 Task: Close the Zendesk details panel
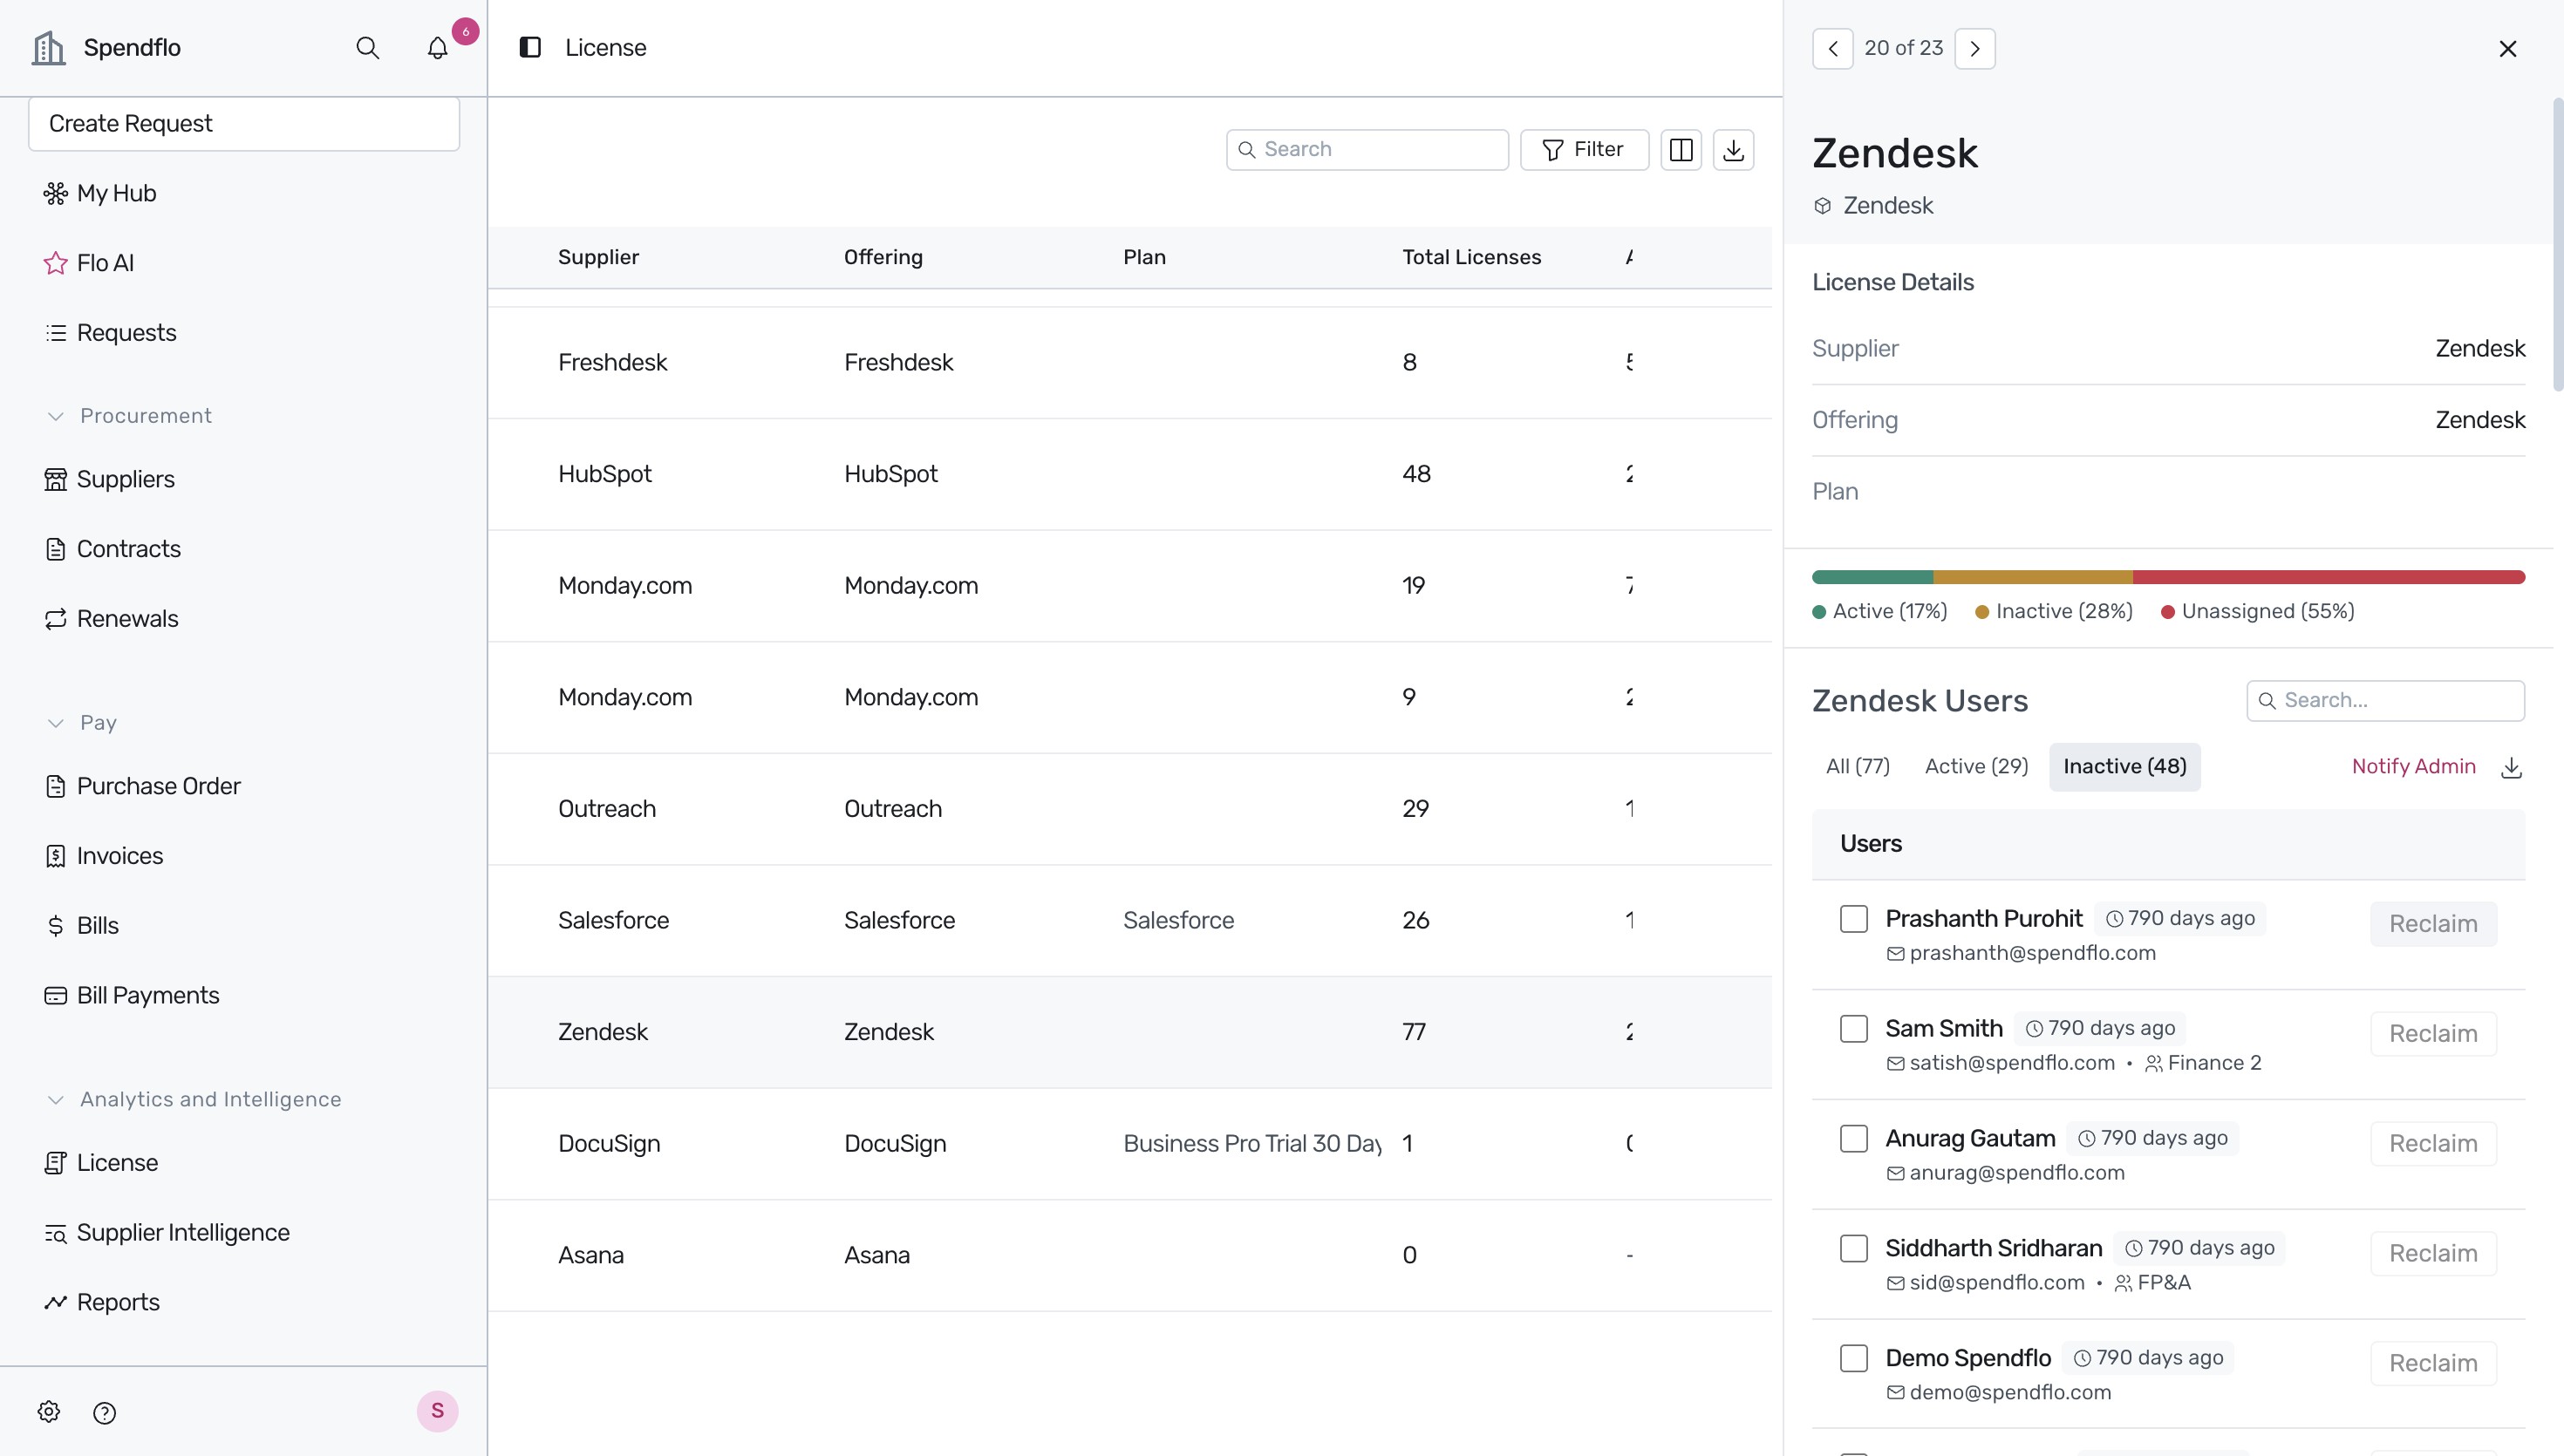pos(2508,48)
